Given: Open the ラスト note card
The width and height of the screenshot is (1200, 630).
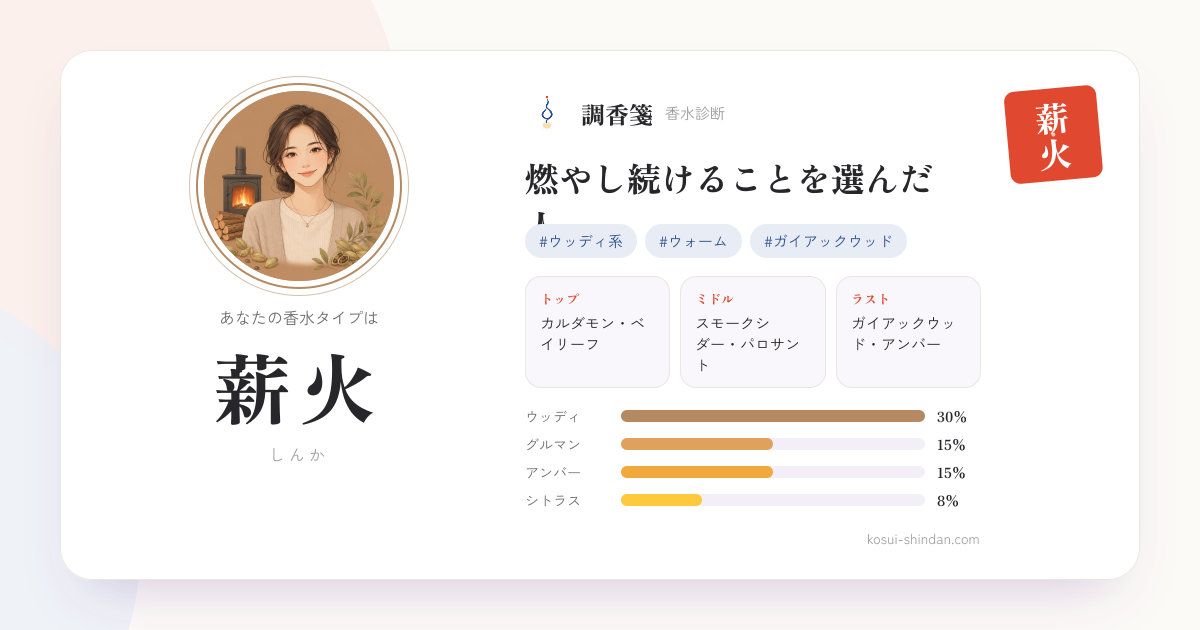Looking at the screenshot, I should (908, 332).
